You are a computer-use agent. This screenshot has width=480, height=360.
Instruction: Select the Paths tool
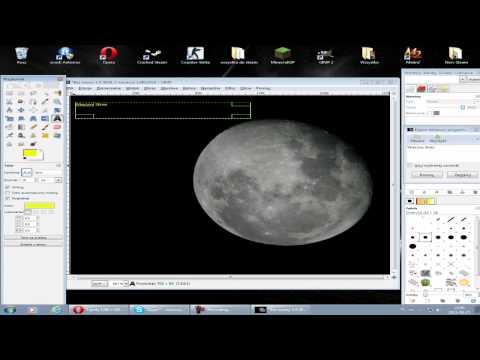[33, 101]
